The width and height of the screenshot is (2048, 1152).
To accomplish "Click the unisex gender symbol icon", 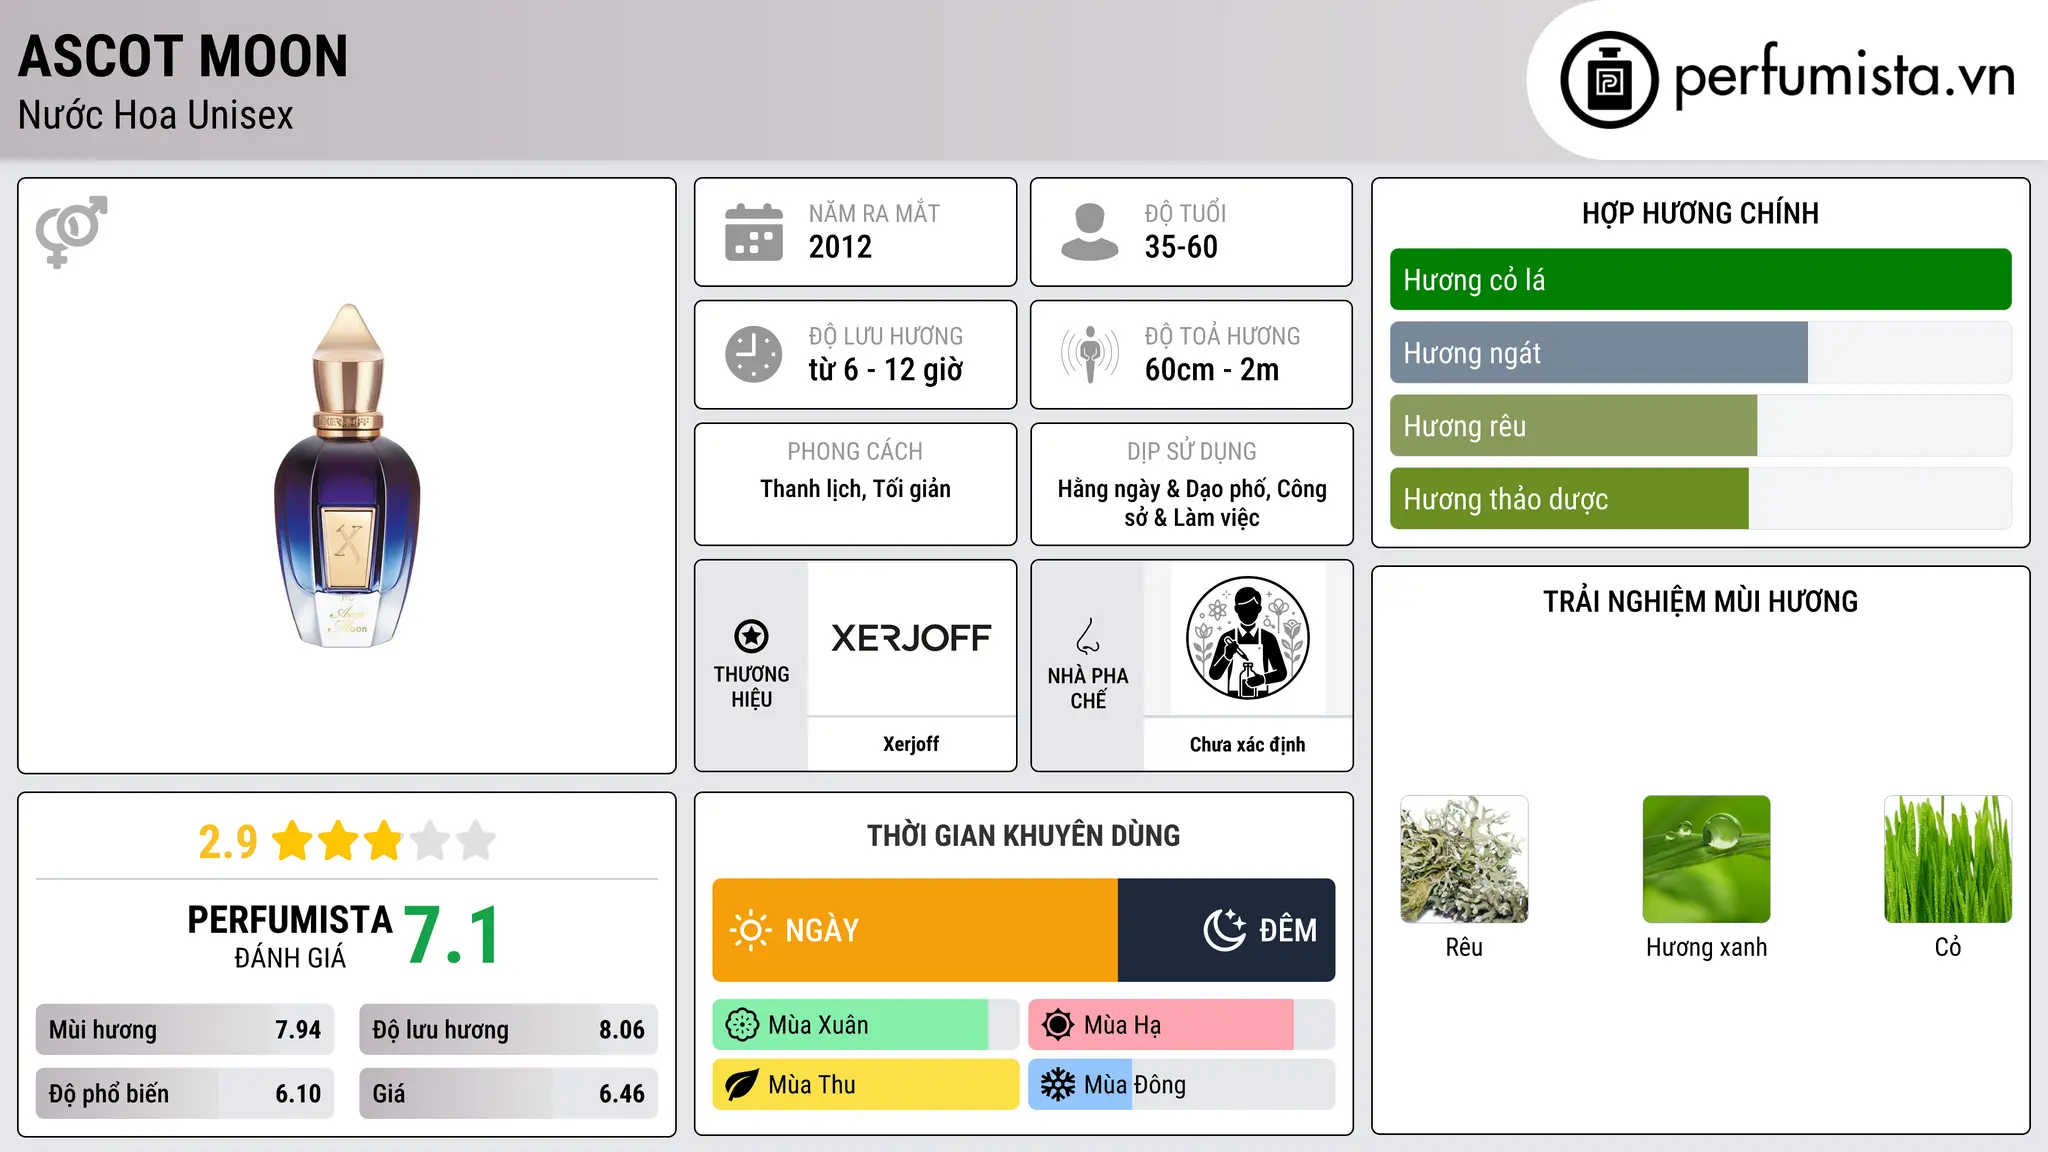I will pos(71,231).
